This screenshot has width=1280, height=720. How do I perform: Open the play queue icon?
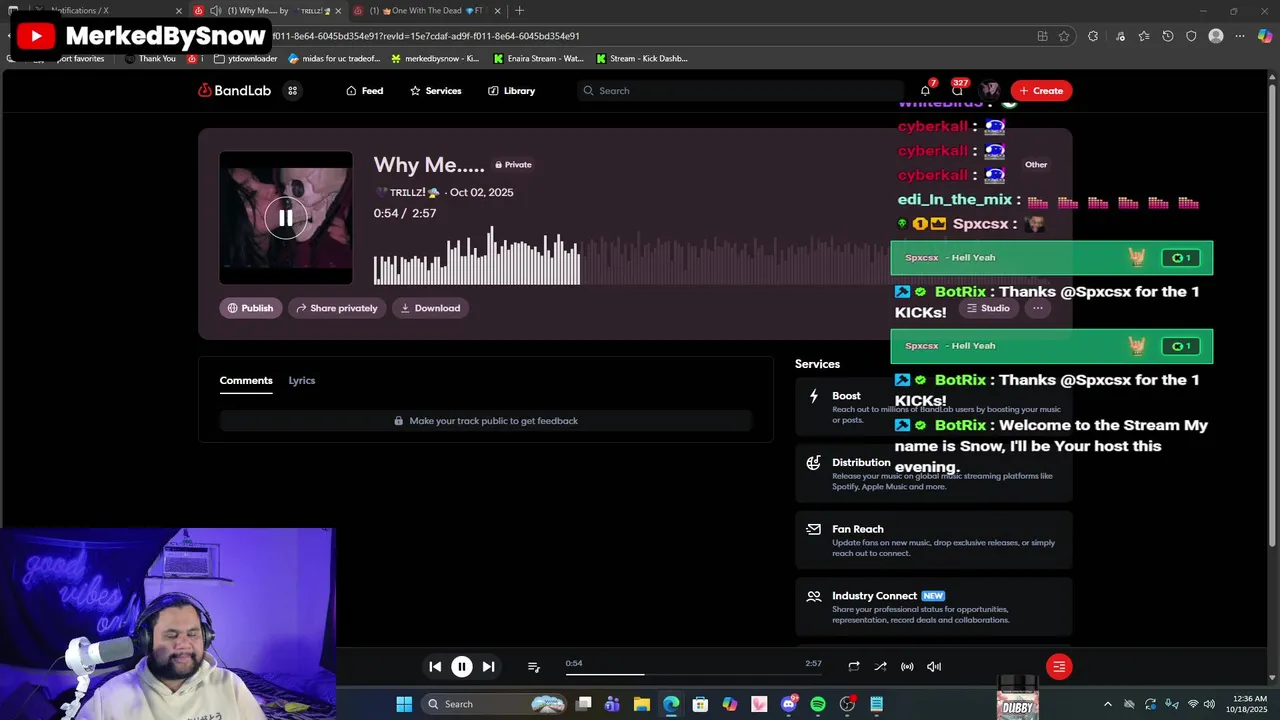(533, 667)
